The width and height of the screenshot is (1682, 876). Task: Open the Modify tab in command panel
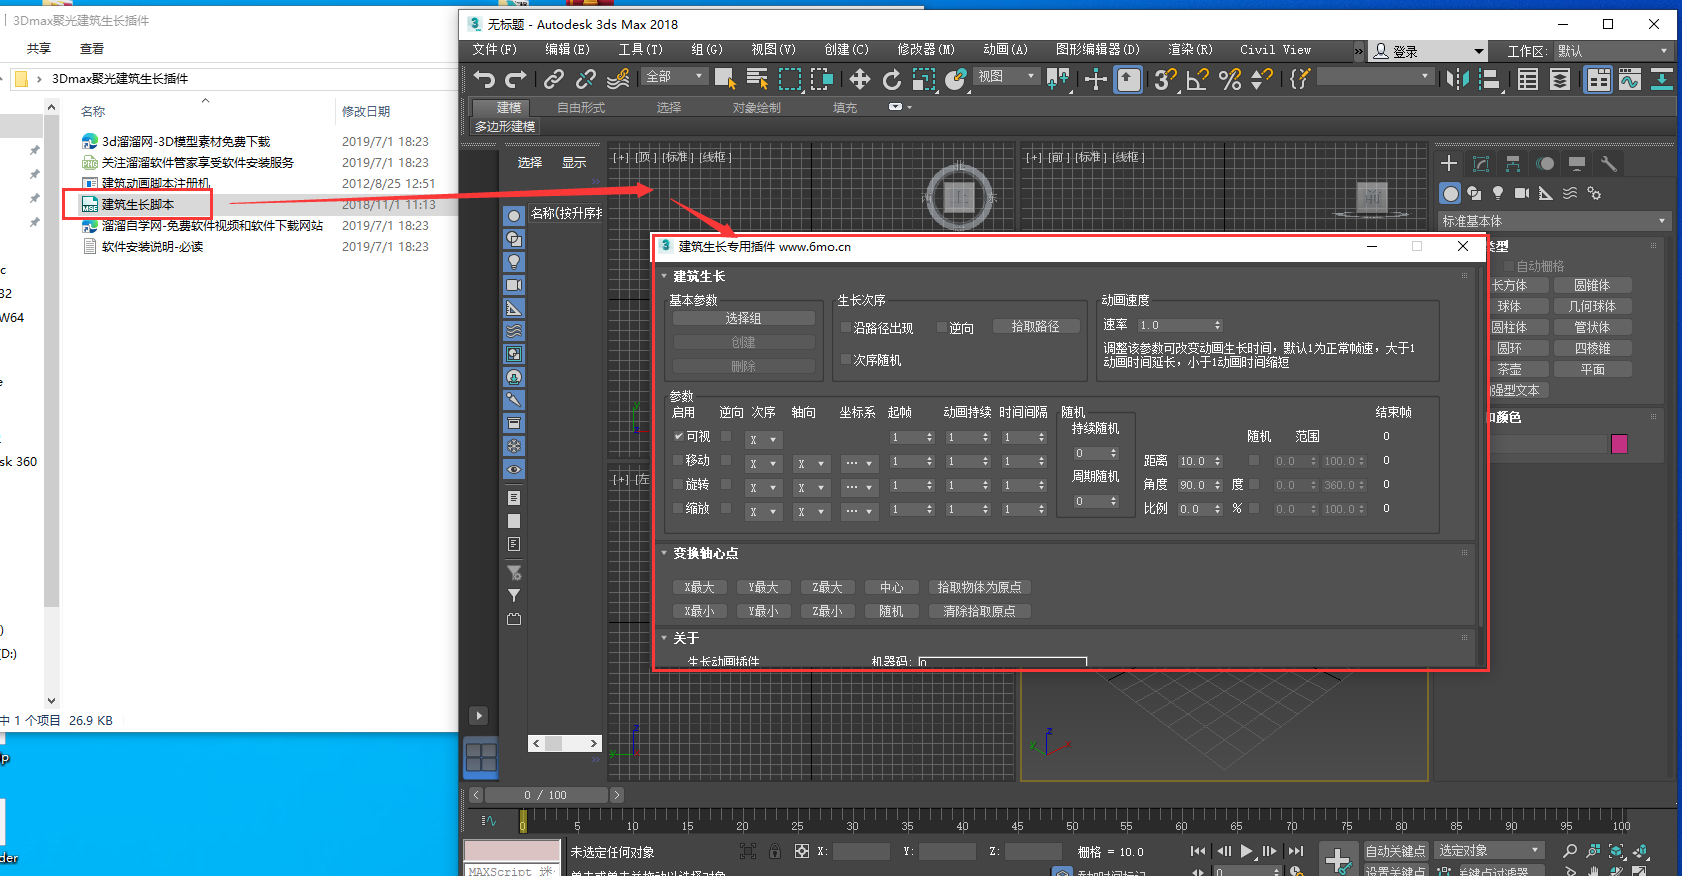pos(1481,163)
